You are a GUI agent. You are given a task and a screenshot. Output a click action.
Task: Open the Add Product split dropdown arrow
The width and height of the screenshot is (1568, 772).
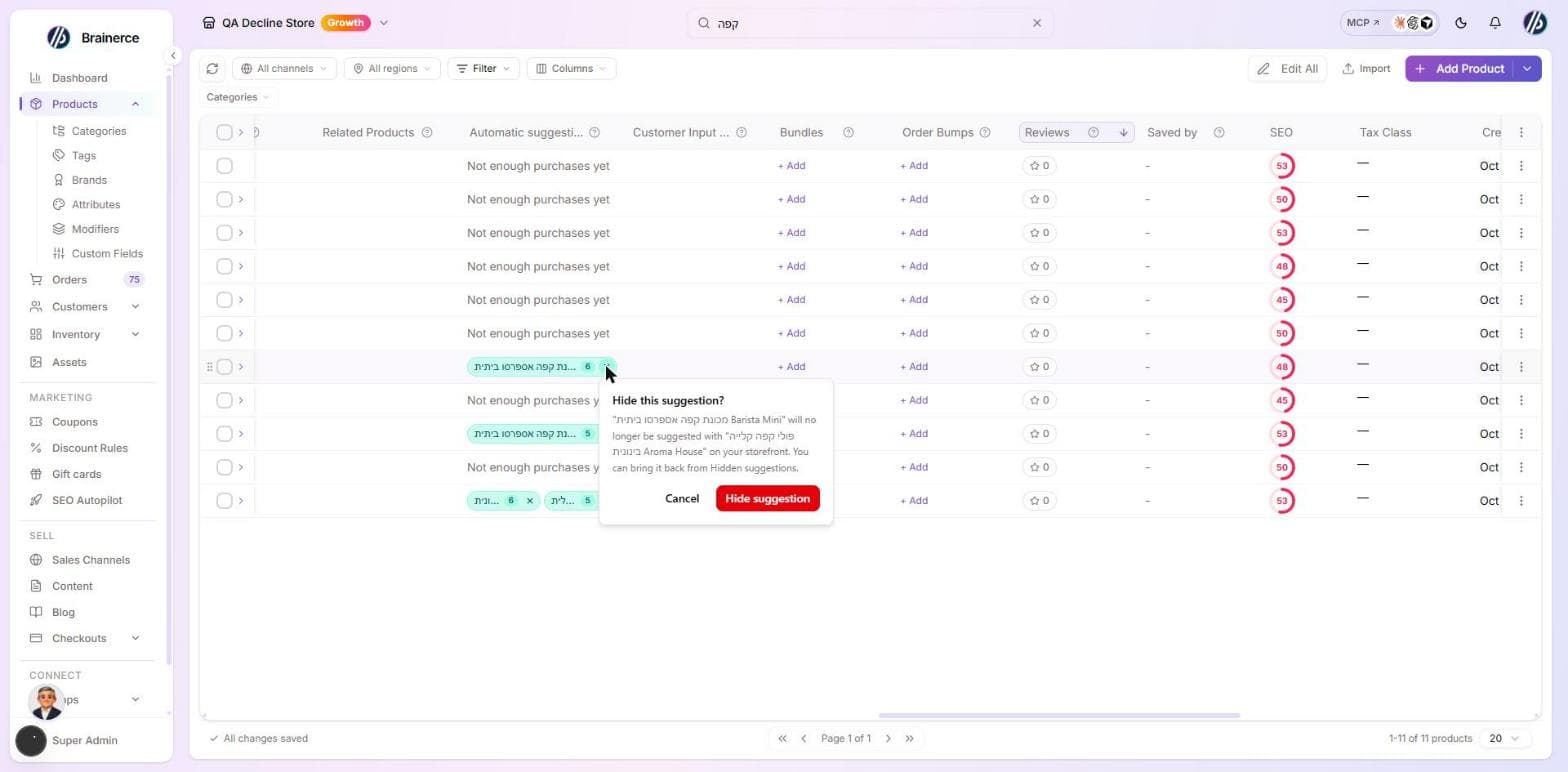[x=1527, y=69]
